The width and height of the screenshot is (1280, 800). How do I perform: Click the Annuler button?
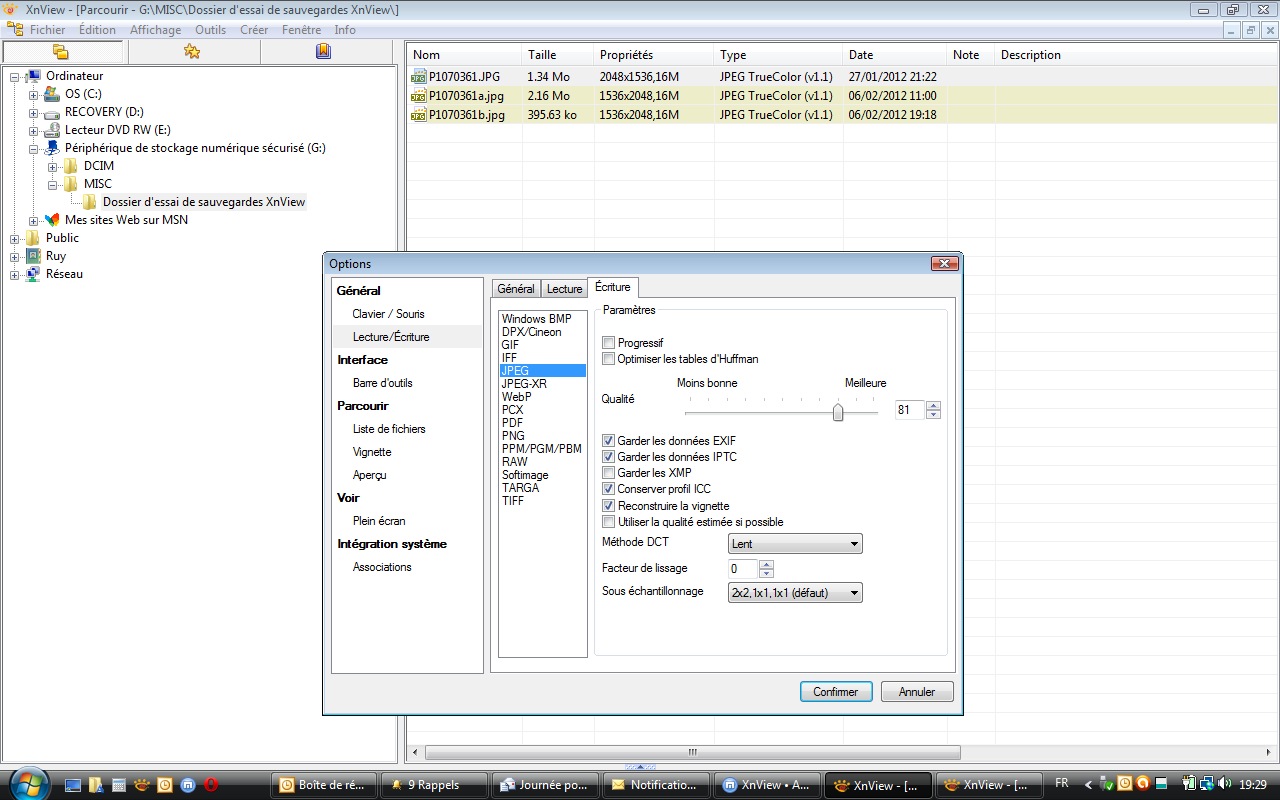click(917, 692)
